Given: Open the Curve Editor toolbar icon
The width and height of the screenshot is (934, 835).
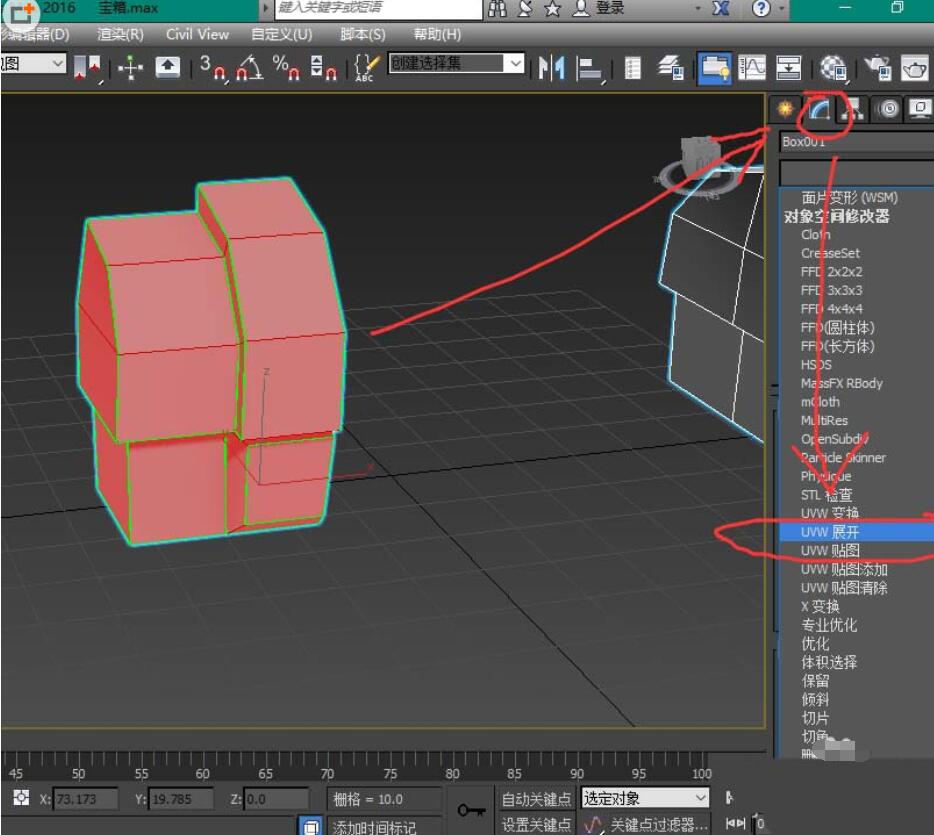Looking at the screenshot, I should [752, 68].
